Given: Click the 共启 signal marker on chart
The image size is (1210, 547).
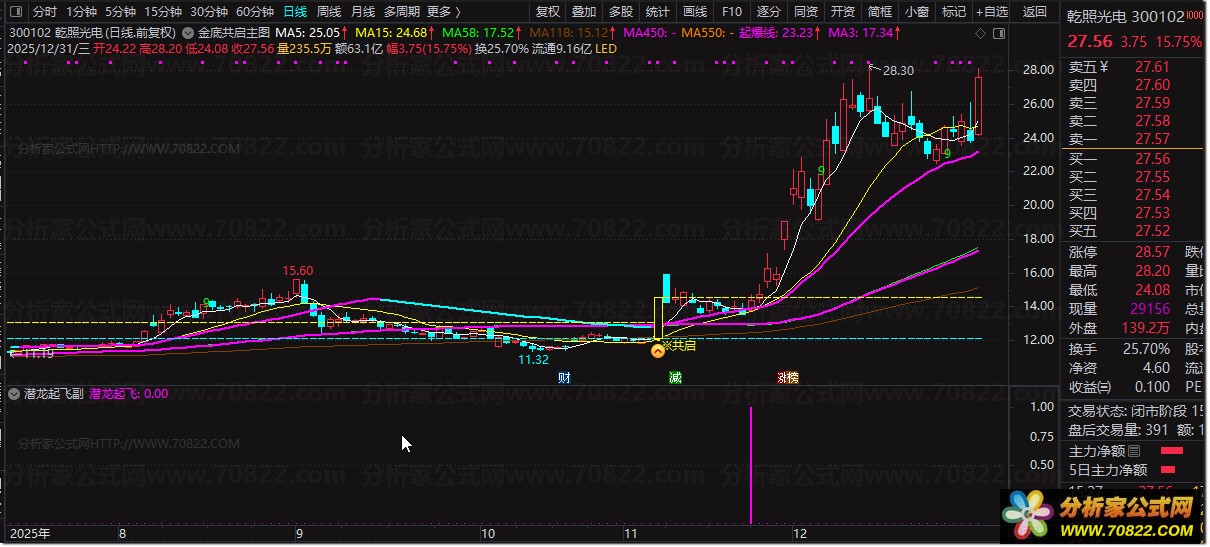Looking at the screenshot, I should coord(658,349).
